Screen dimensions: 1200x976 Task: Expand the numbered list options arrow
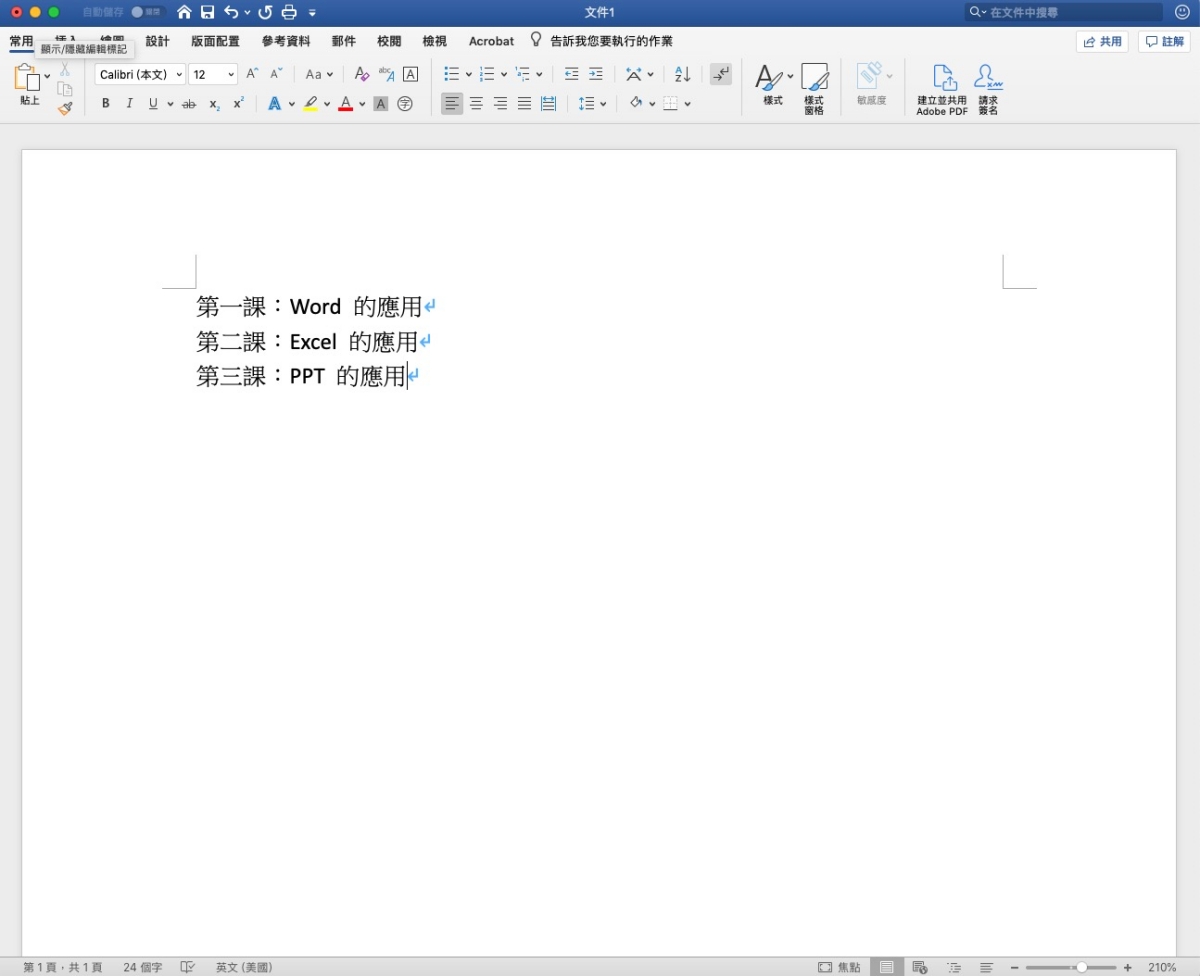pyautogui.click(x=504, y=75)
